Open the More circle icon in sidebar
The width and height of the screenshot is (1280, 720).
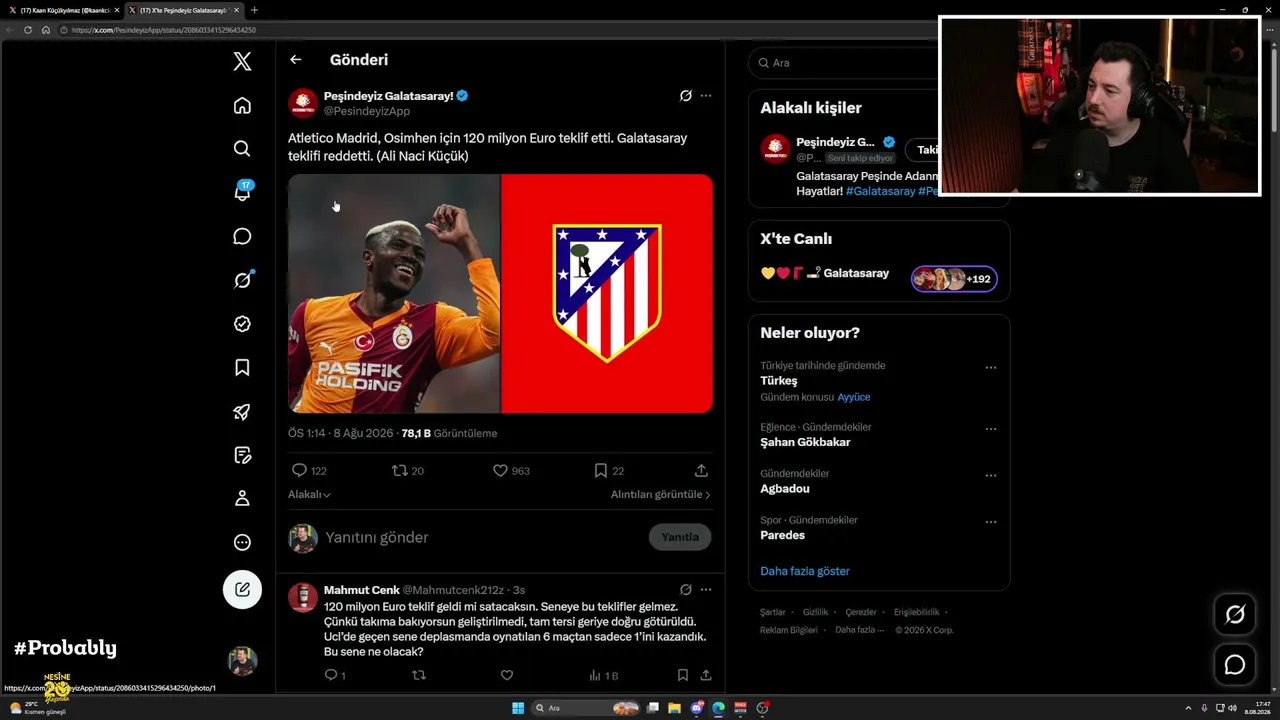click(x=242, y=542)
